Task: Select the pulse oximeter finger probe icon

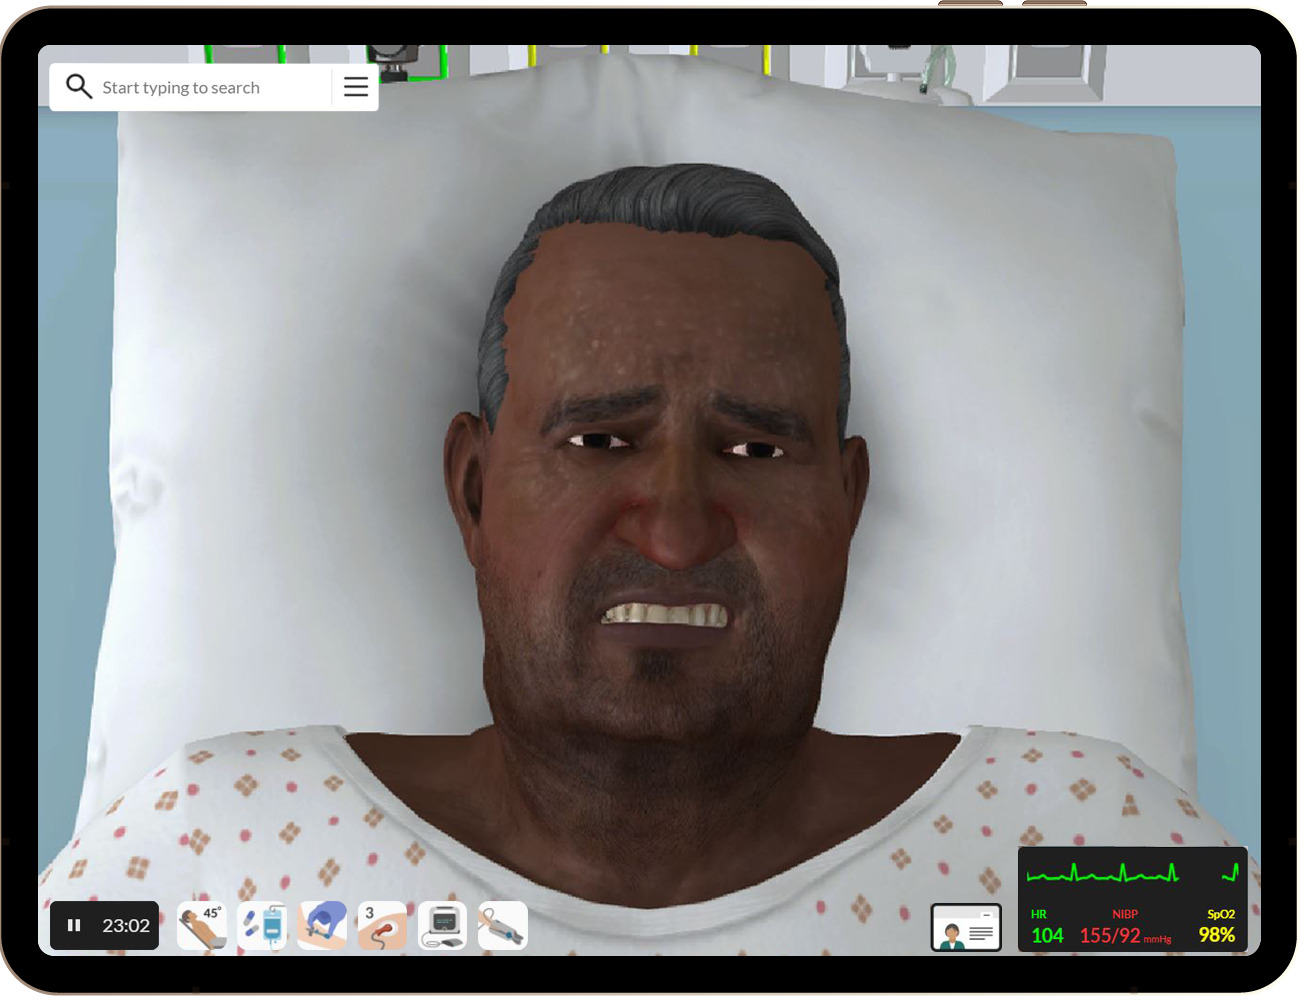Action: 502,926
